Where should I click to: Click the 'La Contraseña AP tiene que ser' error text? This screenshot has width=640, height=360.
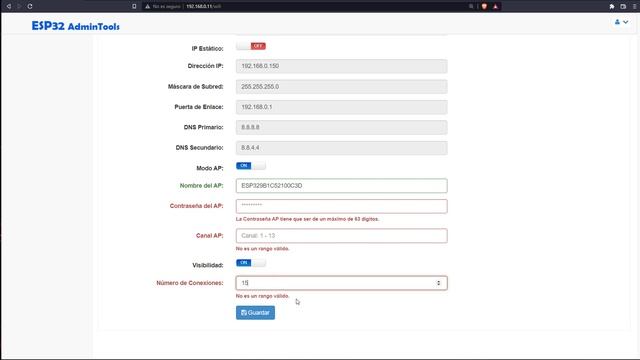coord(308,219)
